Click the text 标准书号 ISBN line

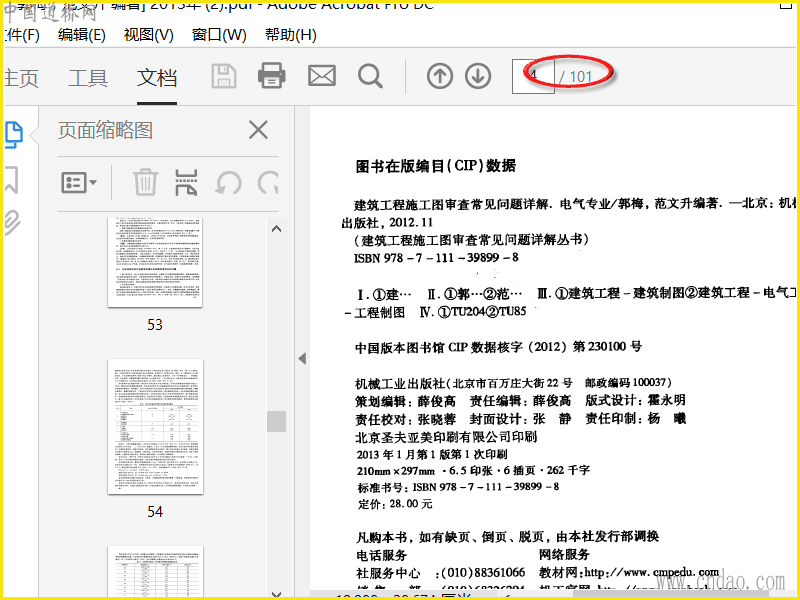click(x=458, y=487)
